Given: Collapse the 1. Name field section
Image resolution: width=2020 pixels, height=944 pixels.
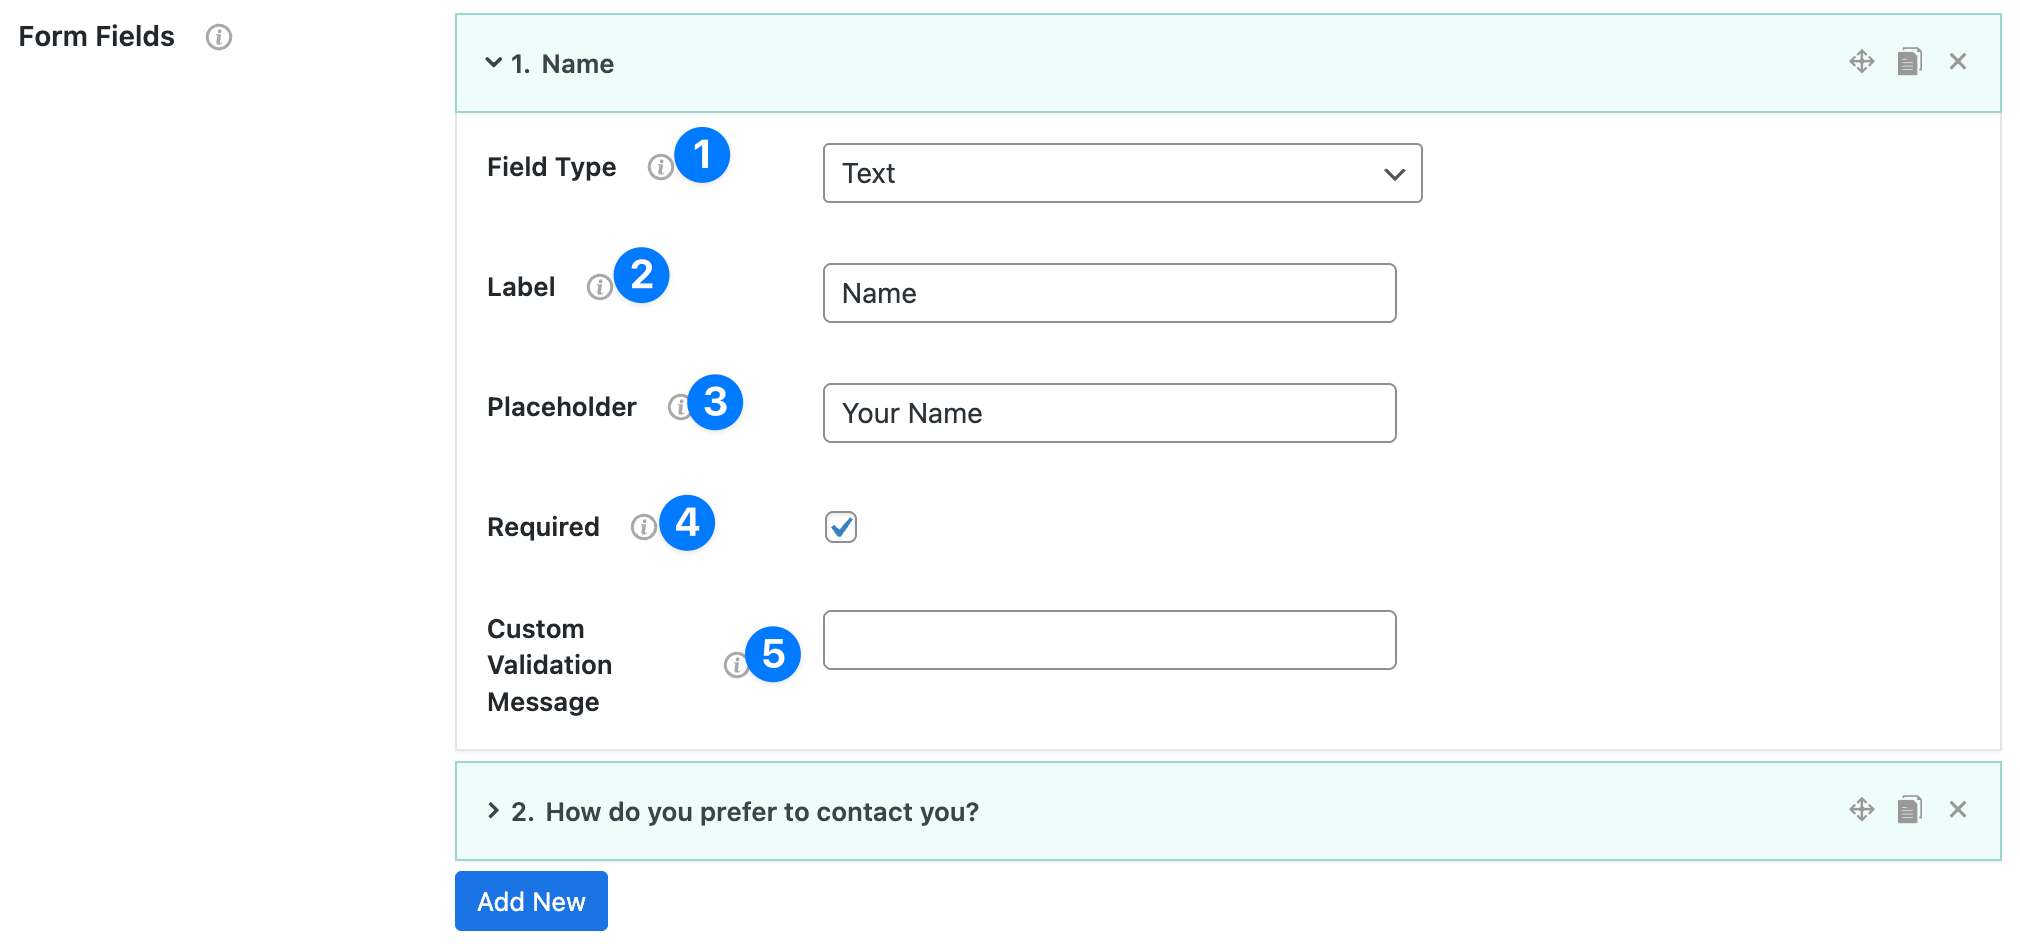Looking at the screenshot, I should [493, 63].
